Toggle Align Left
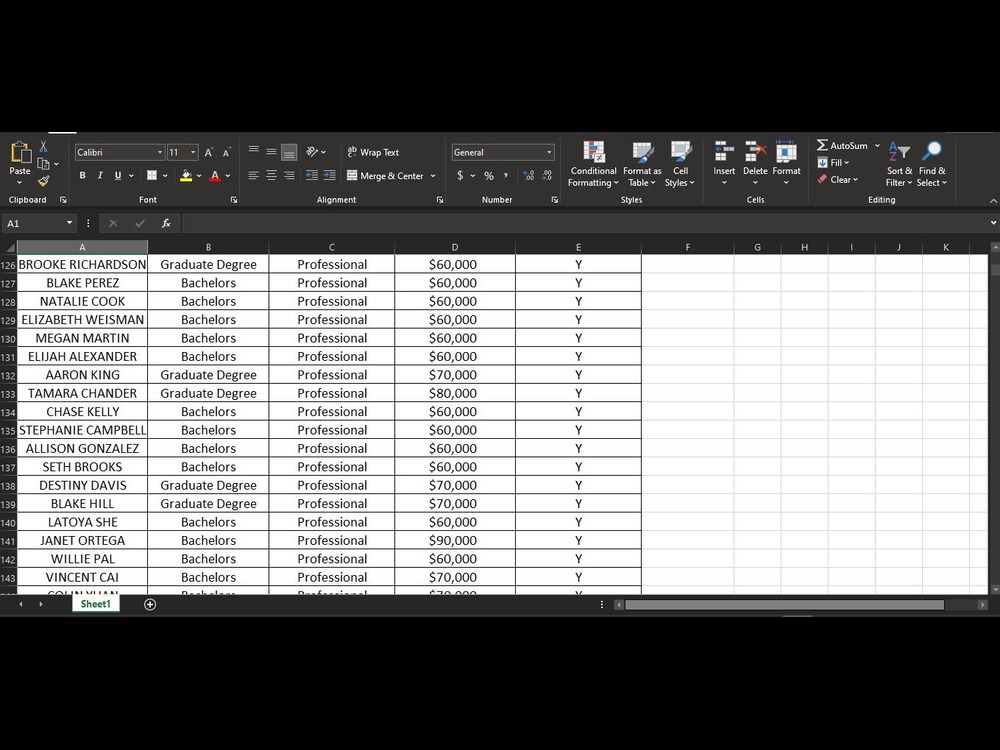The width and height of the screenshot is (1000, 750). click(x=254, y=175)
